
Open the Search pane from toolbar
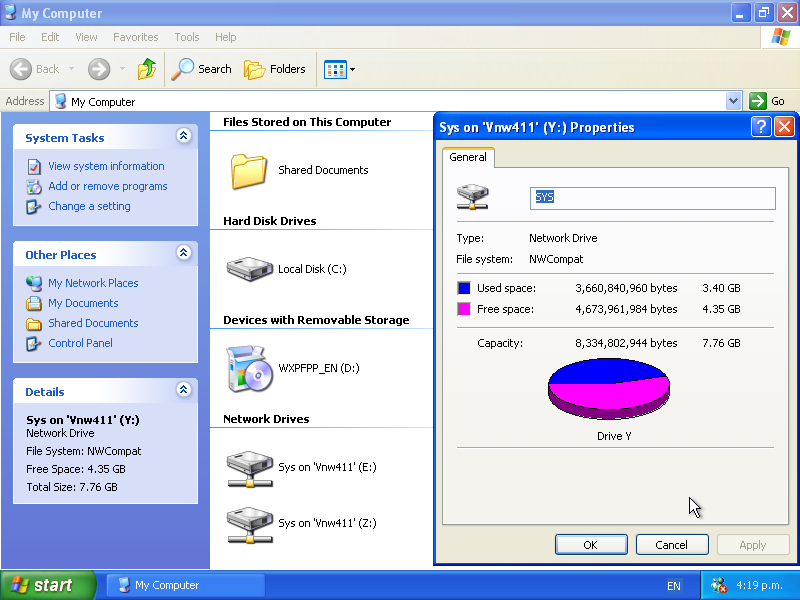point(202,69)
